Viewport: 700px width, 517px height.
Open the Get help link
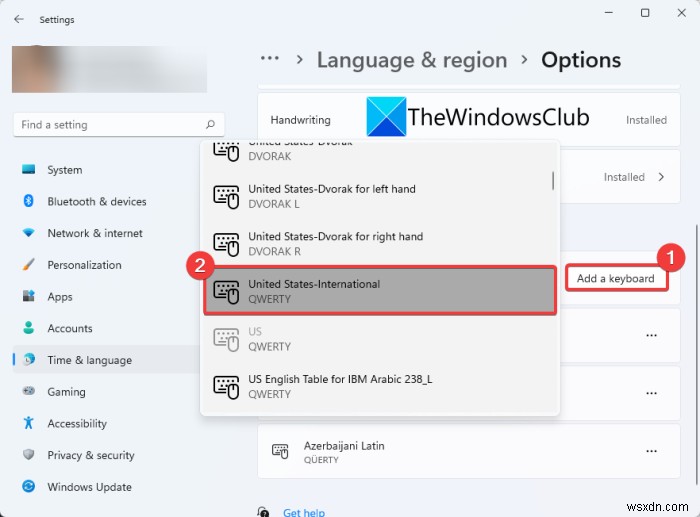click(304, 512)
